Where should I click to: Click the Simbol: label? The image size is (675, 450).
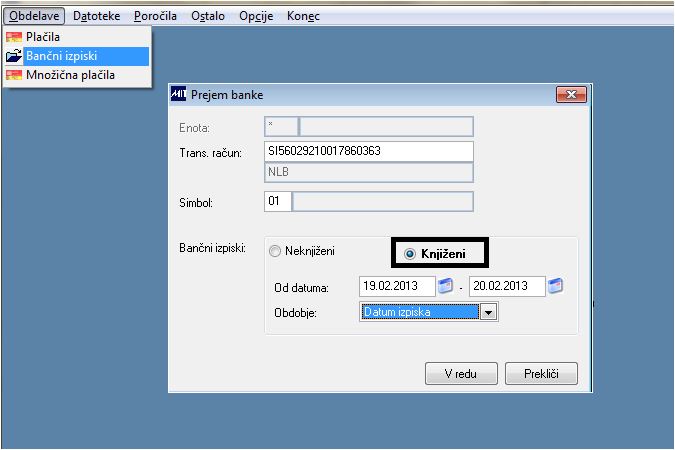[x=196, y=203]
